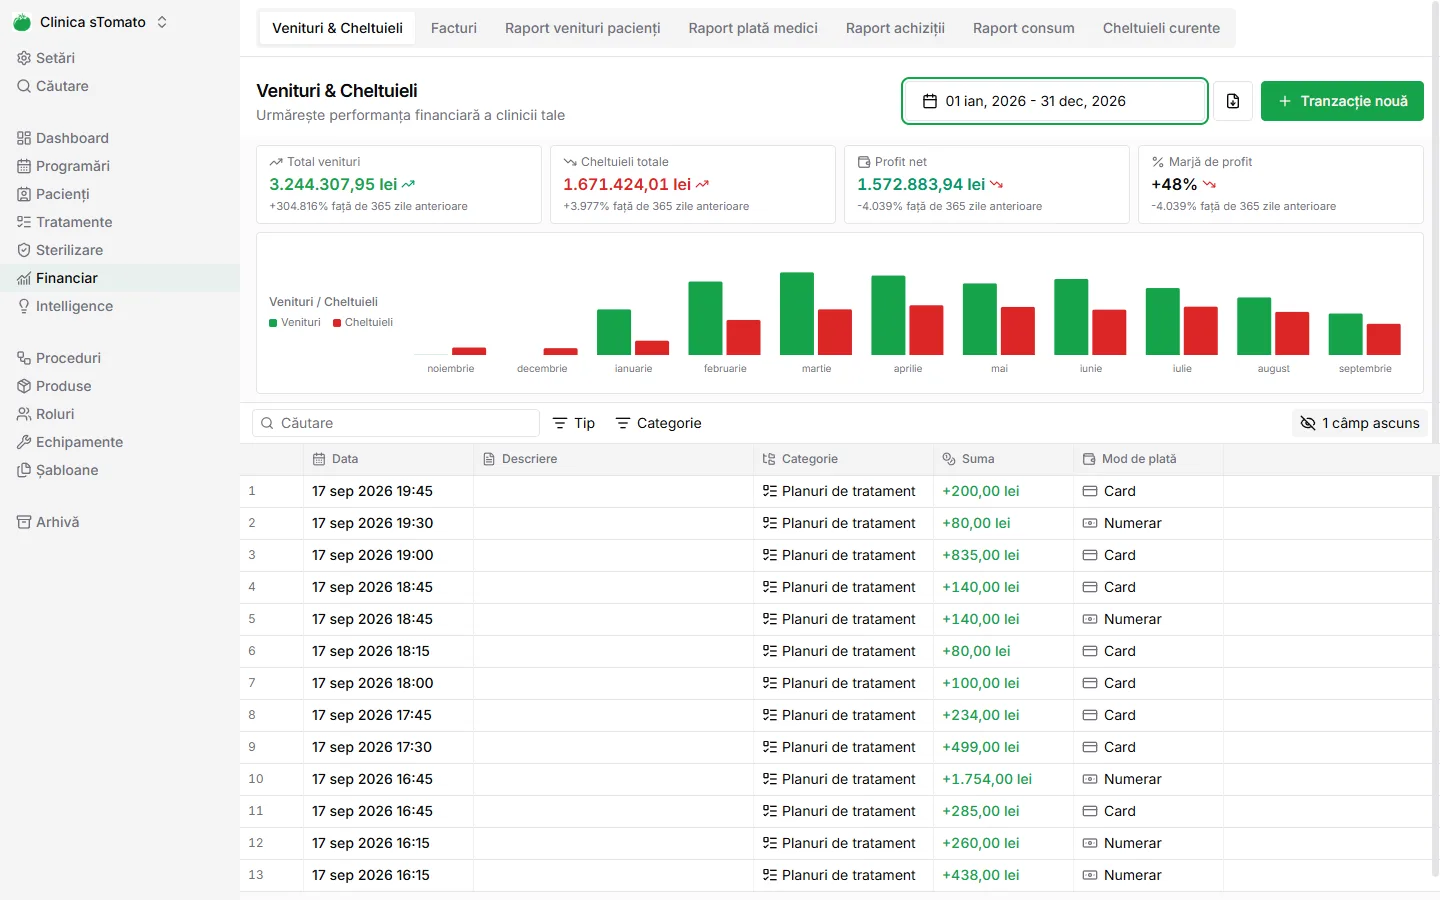The width and height of the screenshot is (1440, 900).
Task: Click the Setări gear icon
Action: pos(24,58)
